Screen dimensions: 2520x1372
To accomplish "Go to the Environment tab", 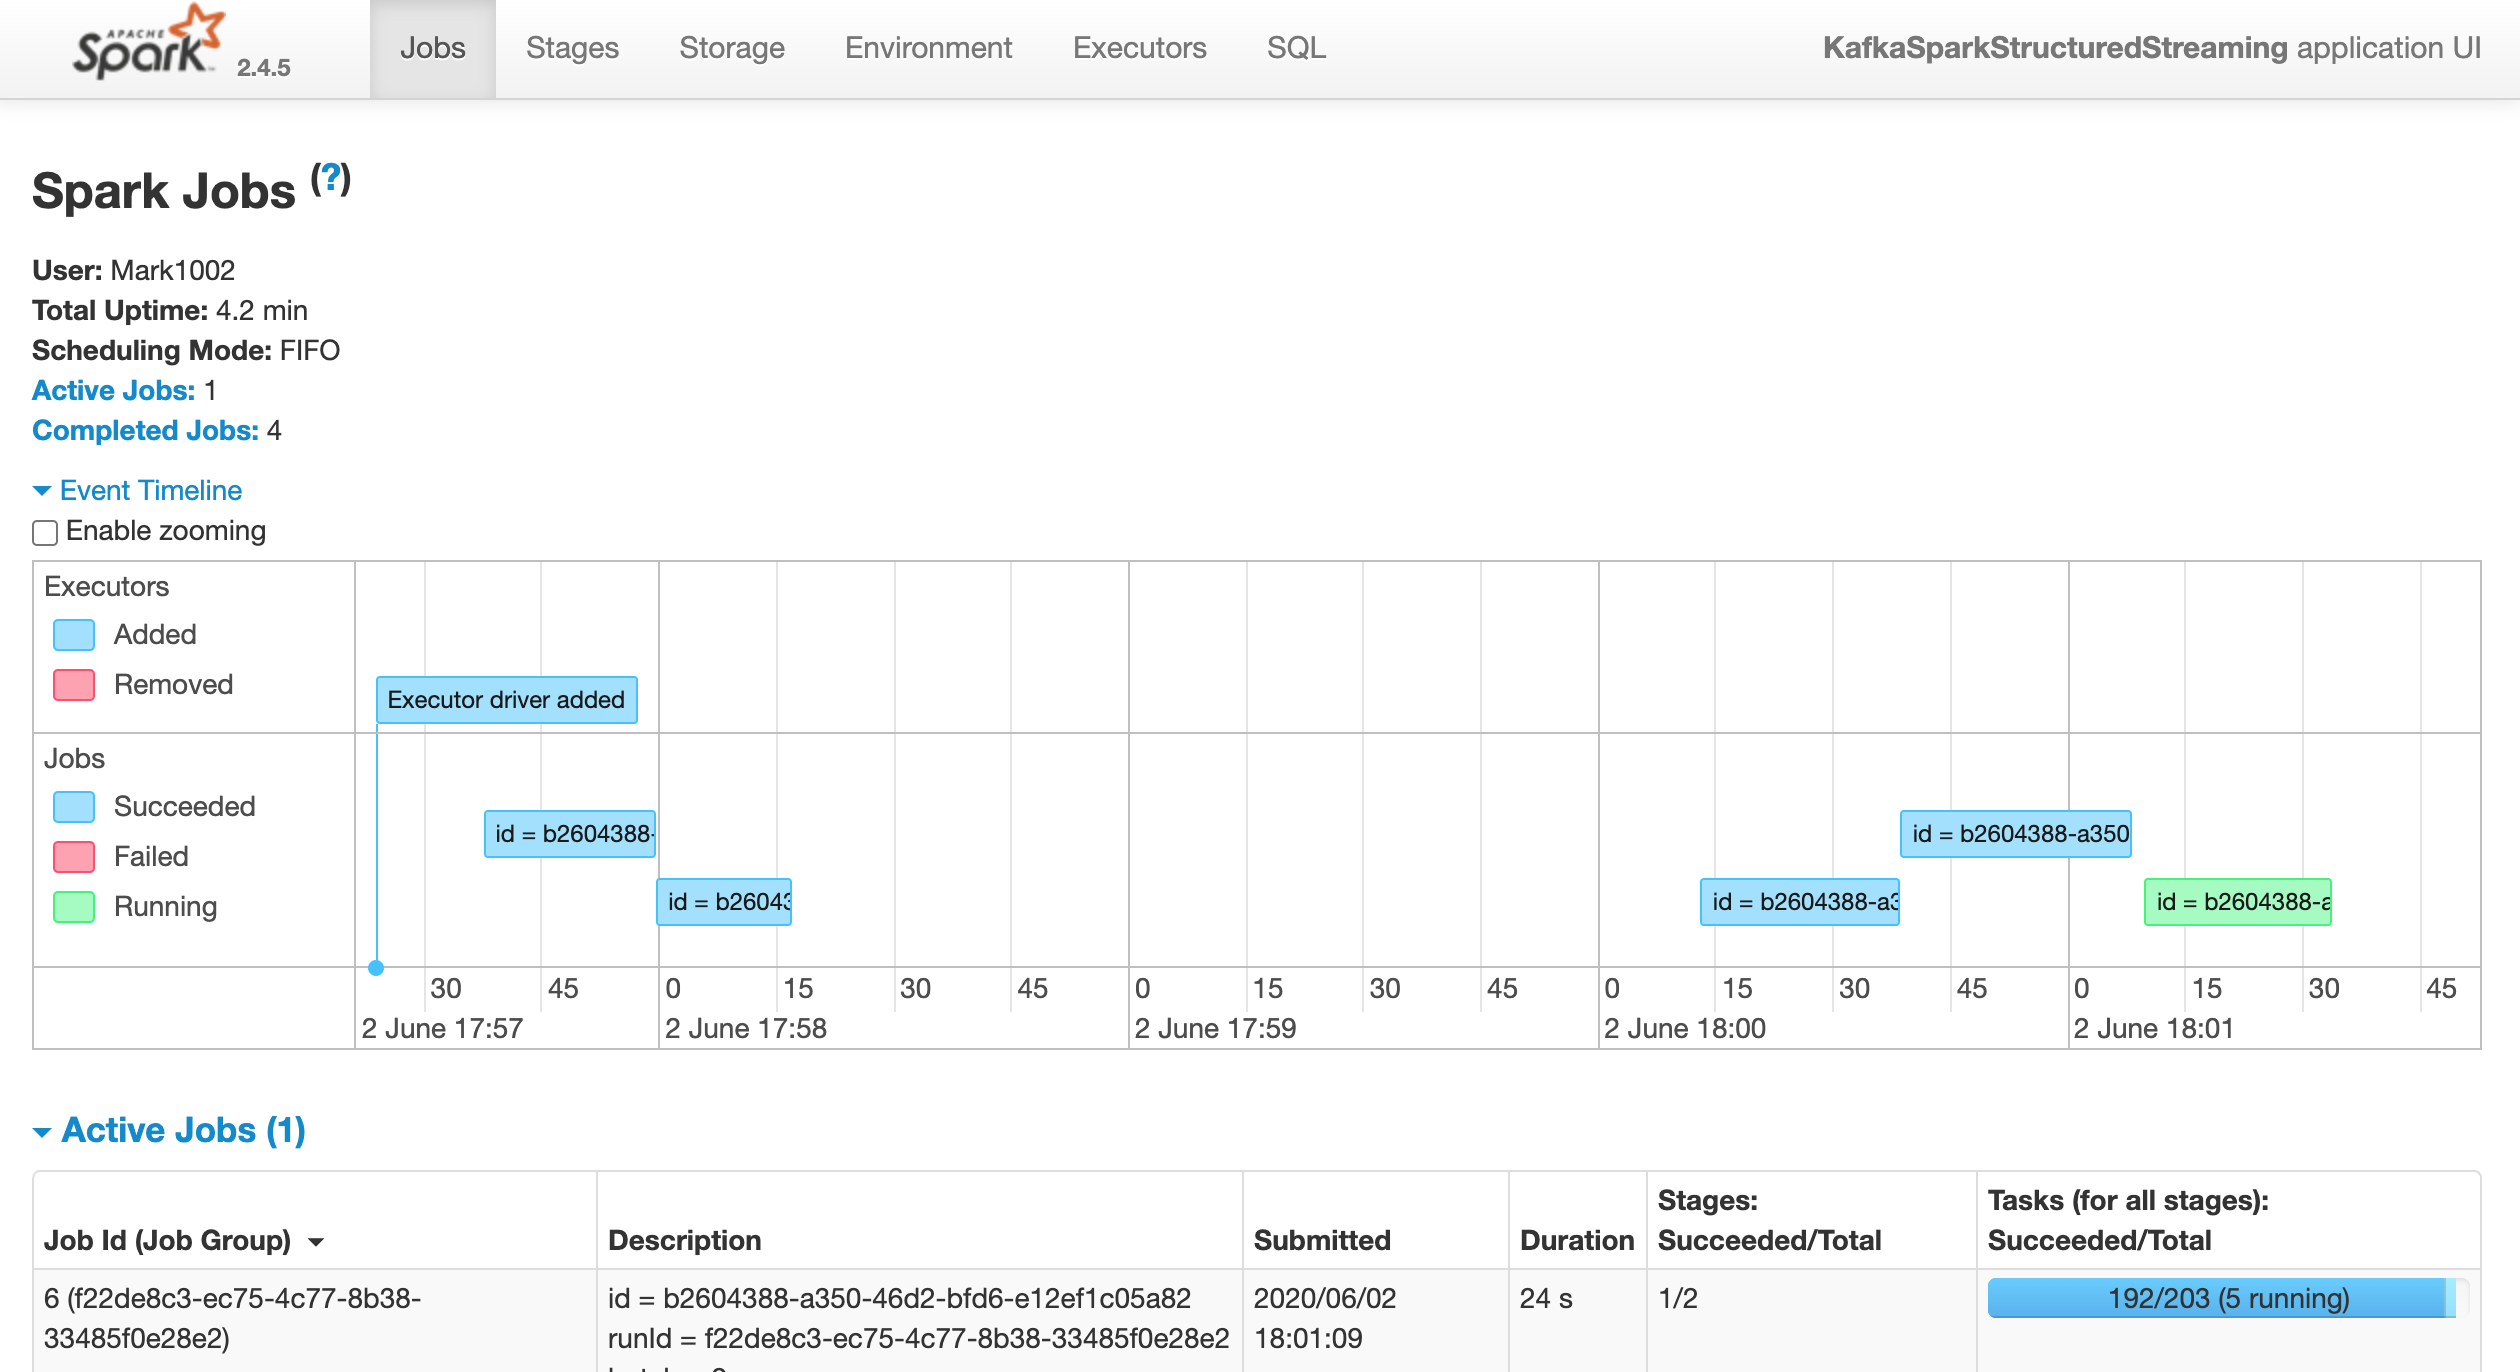I will pyautogui.click(x=928, y=48).
